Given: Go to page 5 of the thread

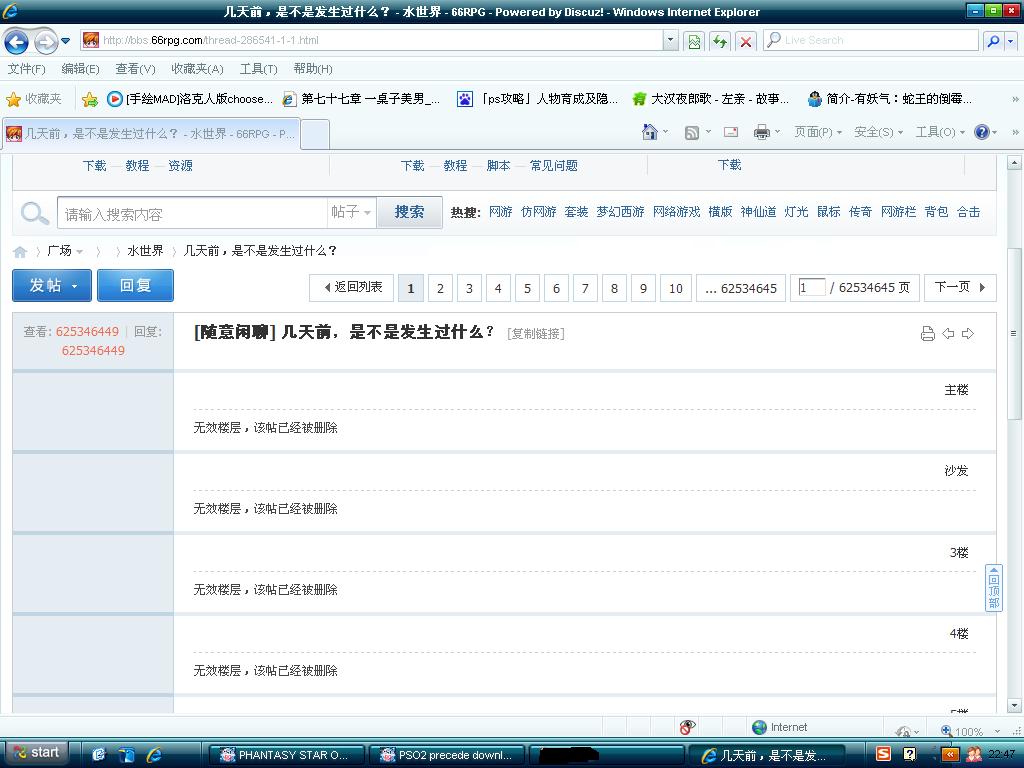Looking at the screenshot, I should [527, 288].
